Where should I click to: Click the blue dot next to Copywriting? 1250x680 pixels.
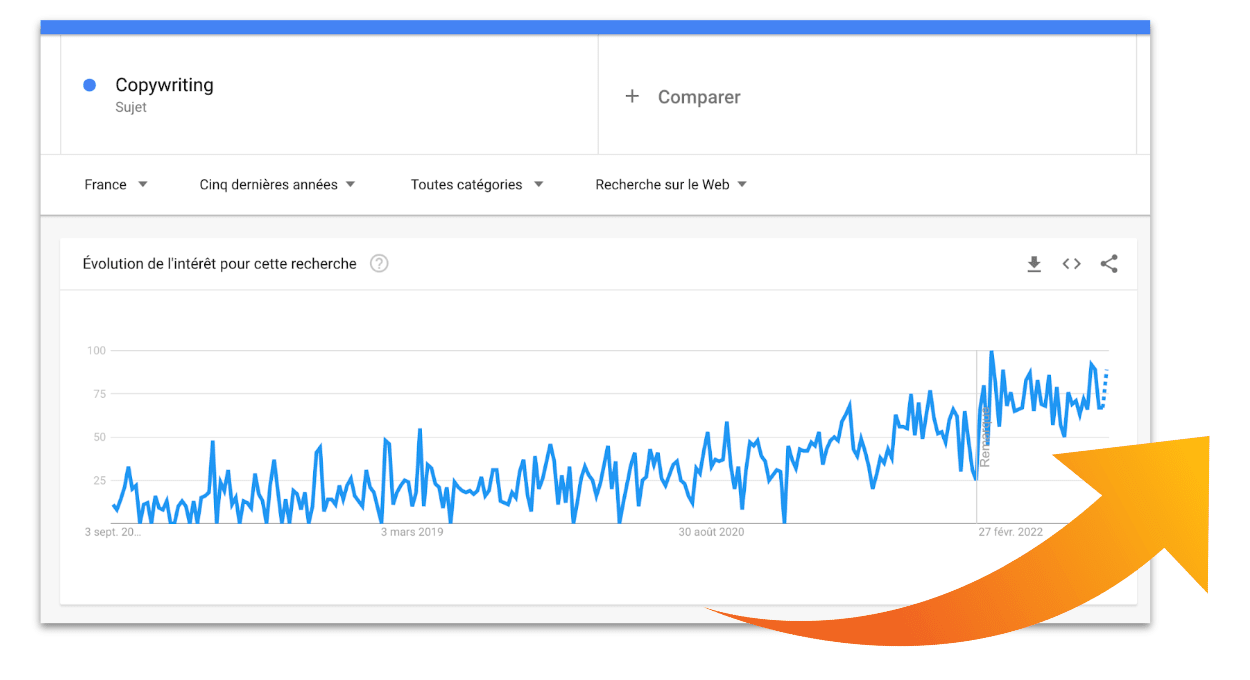point(90,86)
